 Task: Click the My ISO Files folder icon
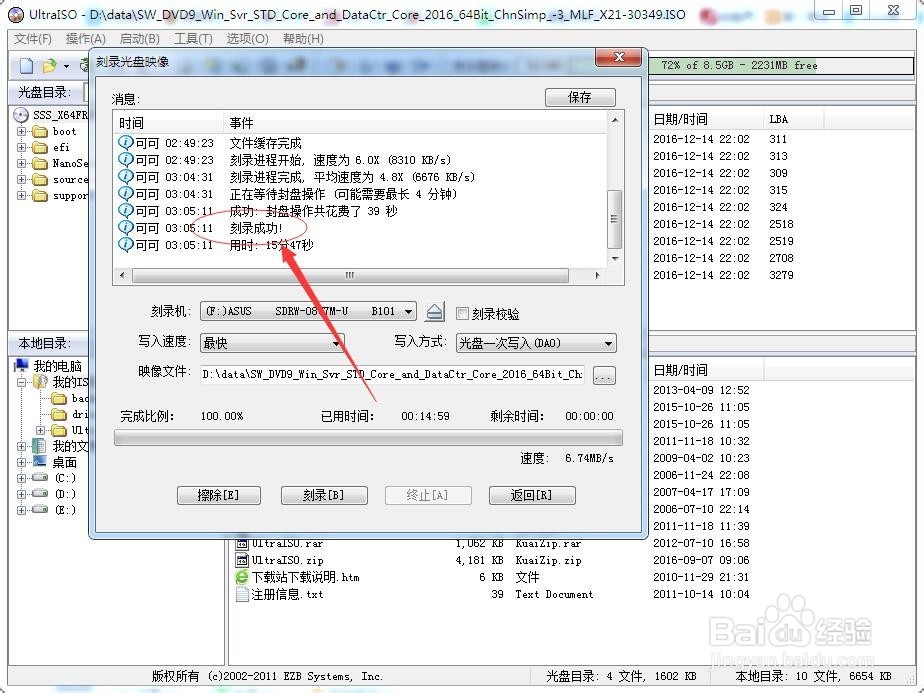click(40, 382)
